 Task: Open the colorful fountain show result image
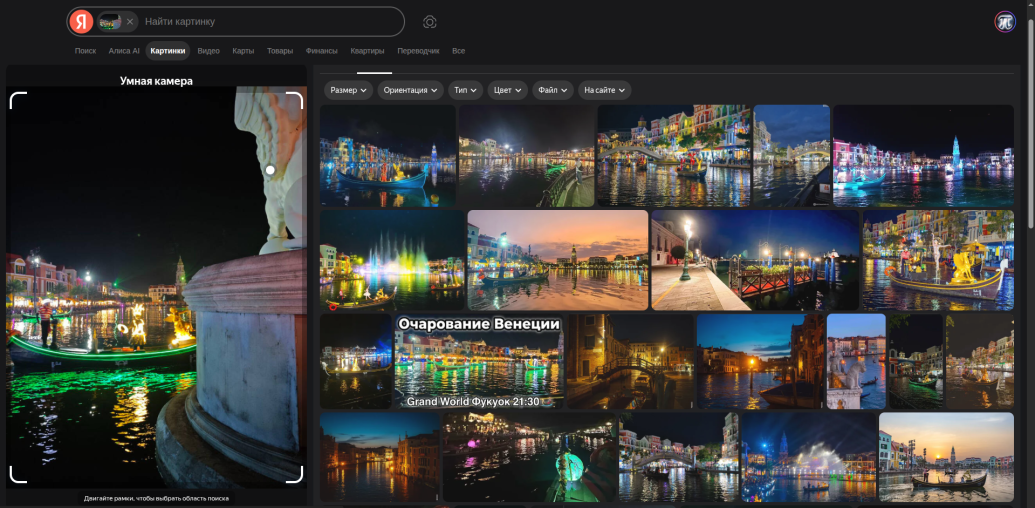pos(392,260)
